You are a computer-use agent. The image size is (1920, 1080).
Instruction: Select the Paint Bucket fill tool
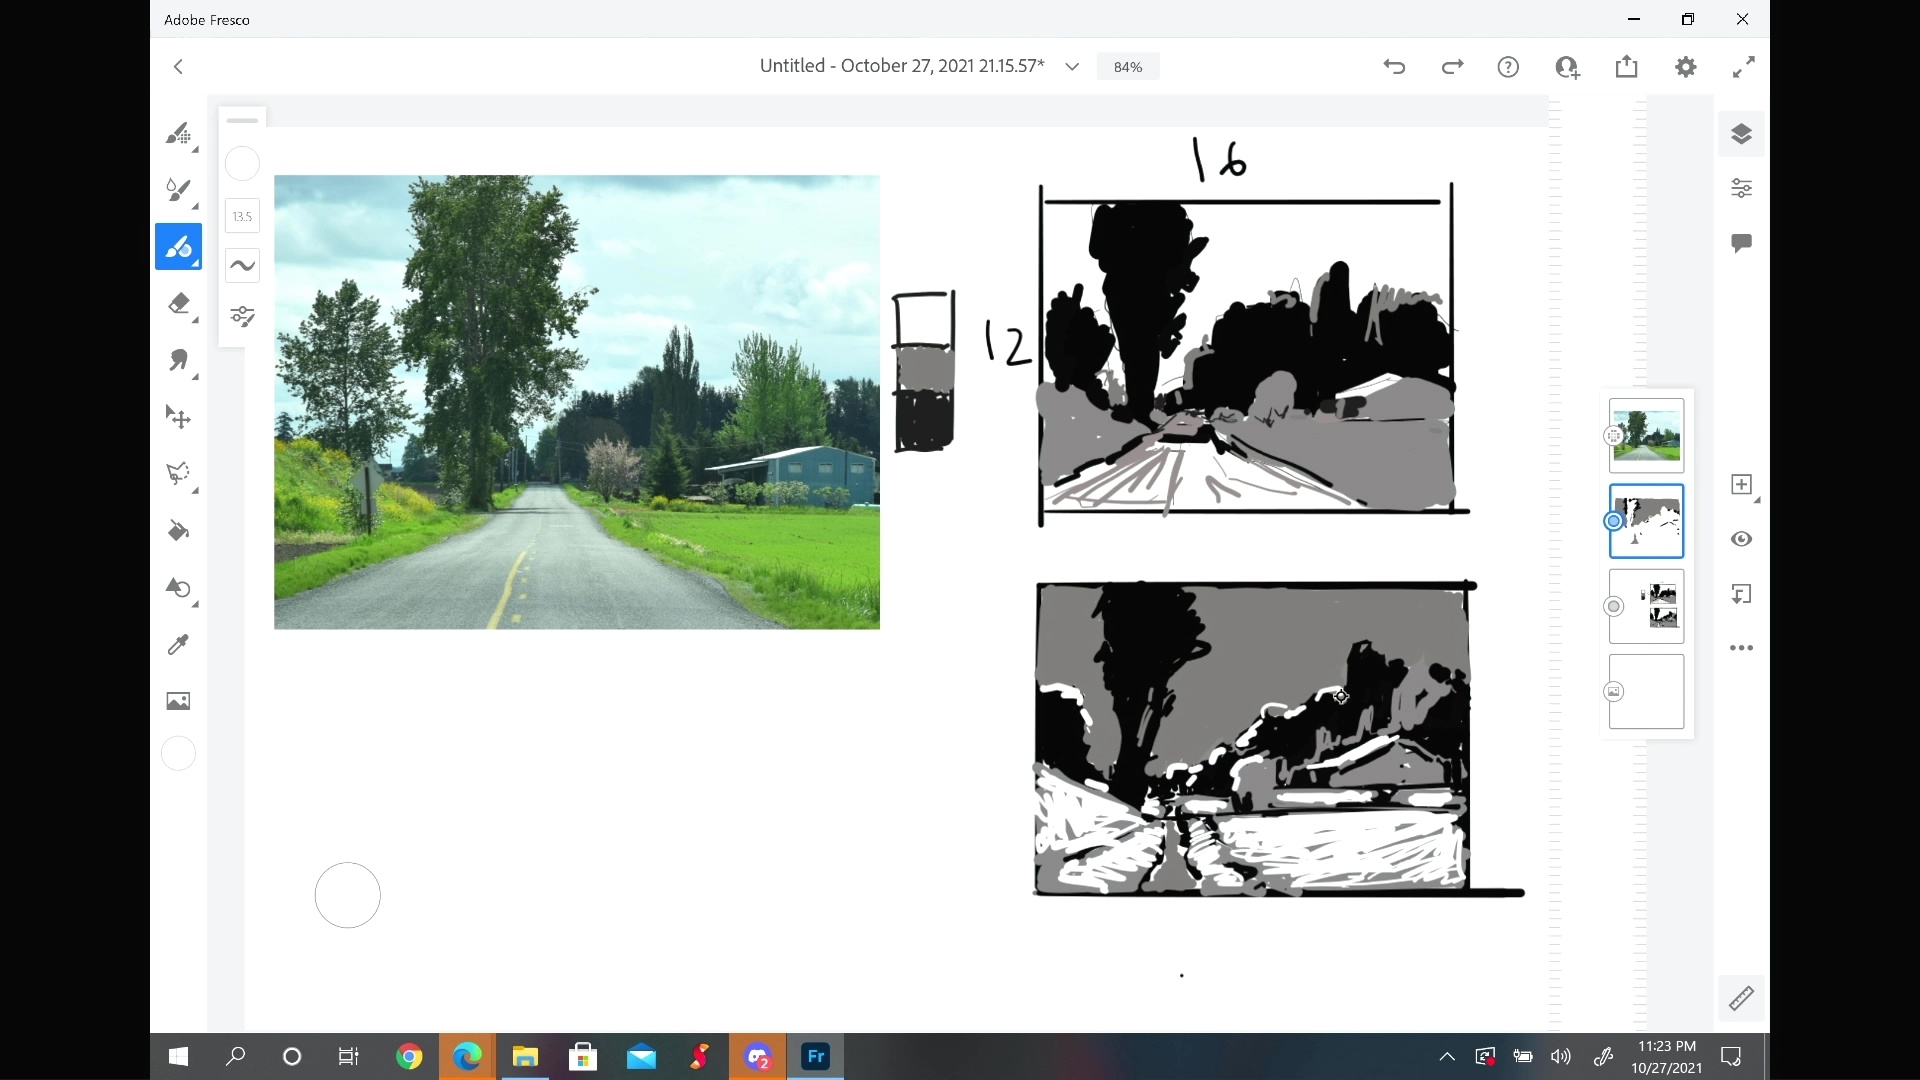coord(178,531)
